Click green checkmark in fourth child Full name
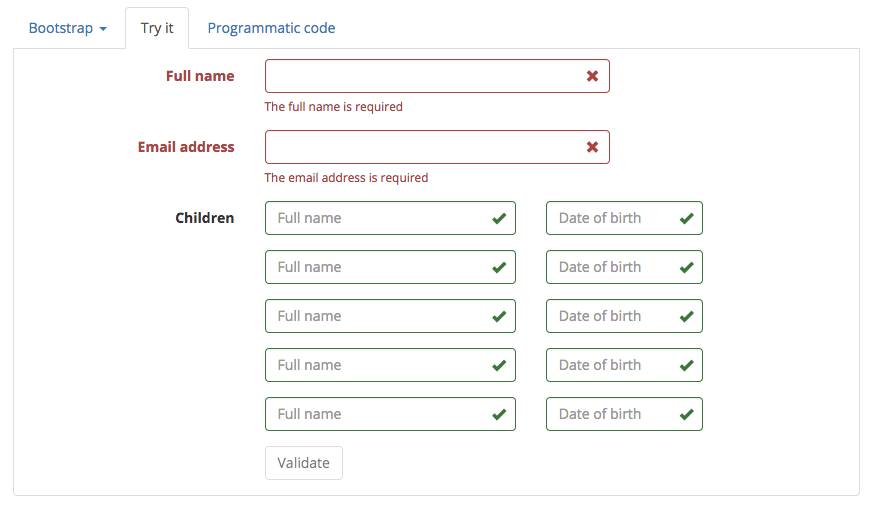This screenshot has height=507, width=874. click(x=499, y=365)
